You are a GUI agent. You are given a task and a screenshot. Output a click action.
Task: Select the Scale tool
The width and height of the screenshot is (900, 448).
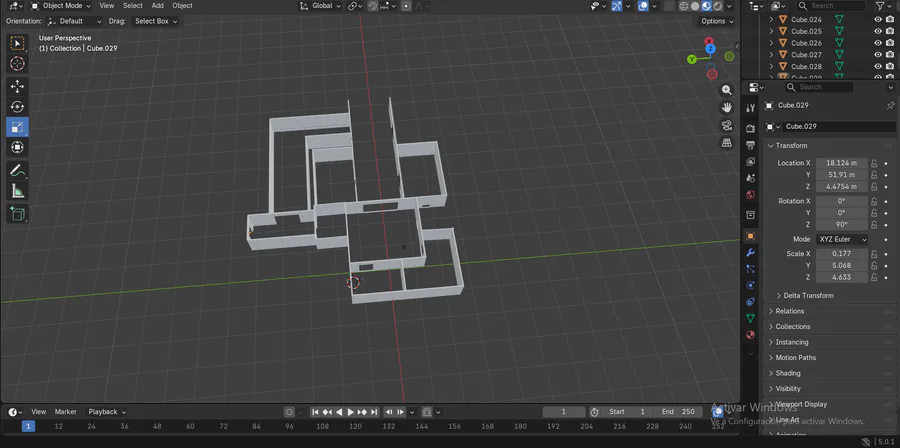(x=17, y=127)
